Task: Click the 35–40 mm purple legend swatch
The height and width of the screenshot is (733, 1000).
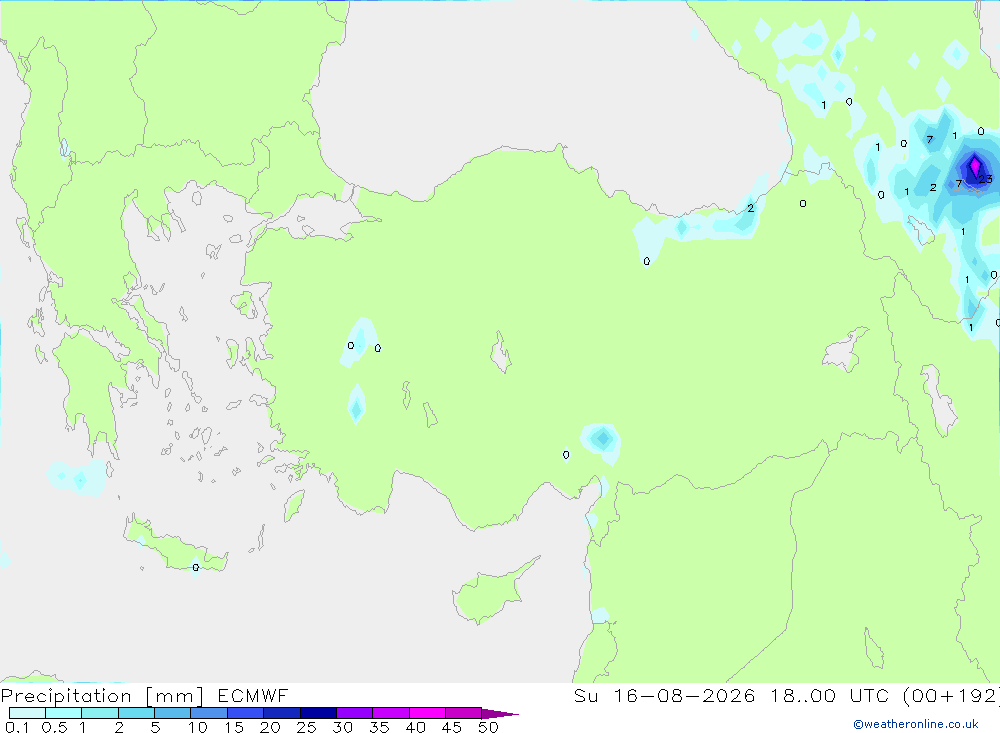Action: point(391,713)
